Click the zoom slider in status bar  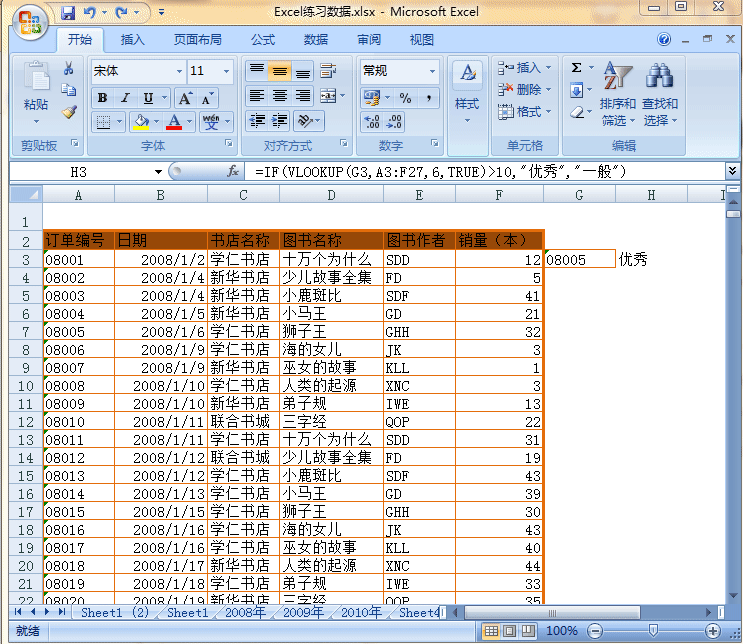tap(653, 631)
